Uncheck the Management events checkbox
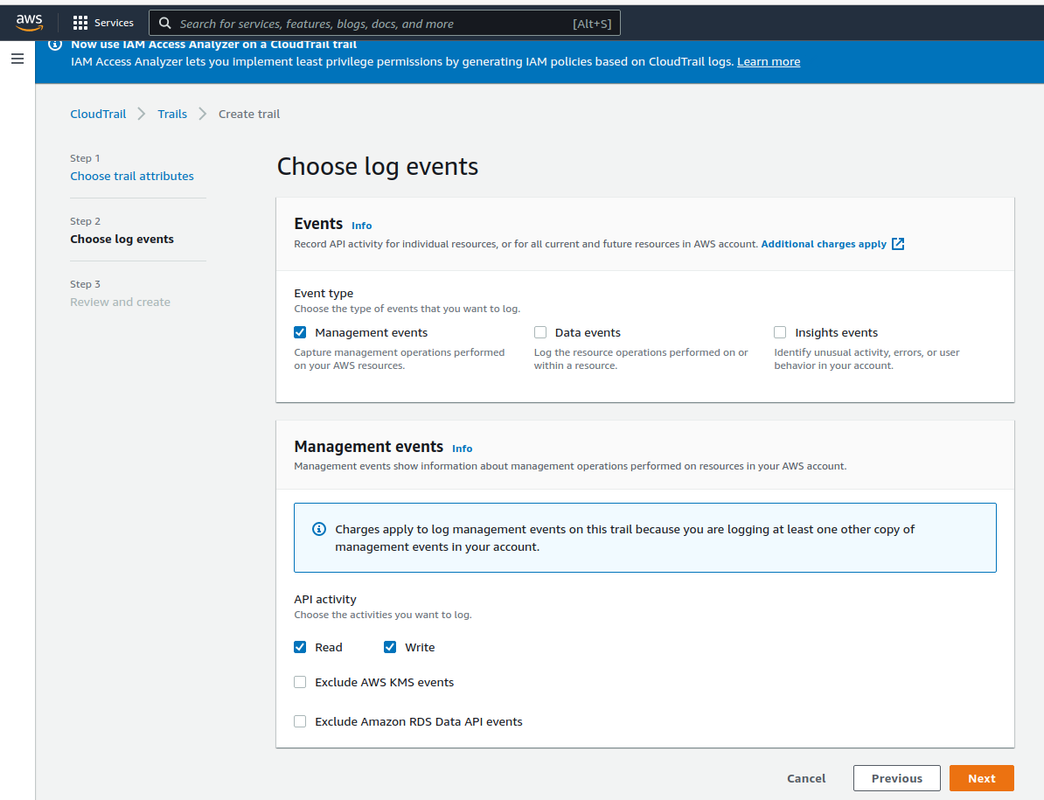 point(300,332)
